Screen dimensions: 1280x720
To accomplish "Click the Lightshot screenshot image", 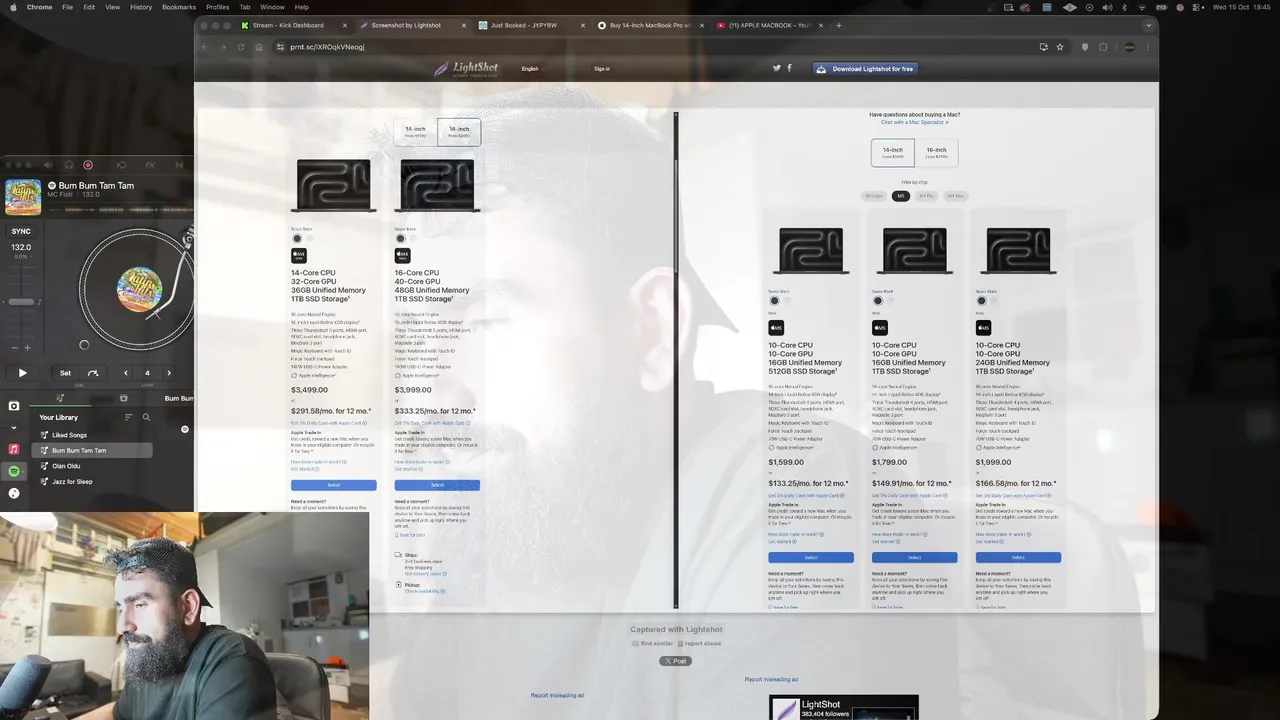I will tap(676, 360).
